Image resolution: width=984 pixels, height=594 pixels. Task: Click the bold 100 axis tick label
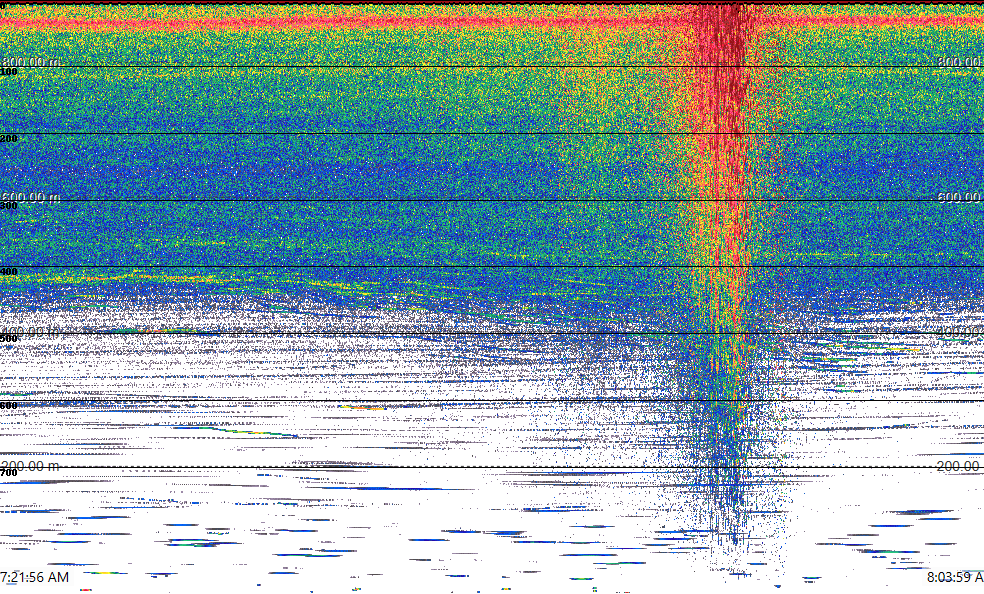(9, 72)
